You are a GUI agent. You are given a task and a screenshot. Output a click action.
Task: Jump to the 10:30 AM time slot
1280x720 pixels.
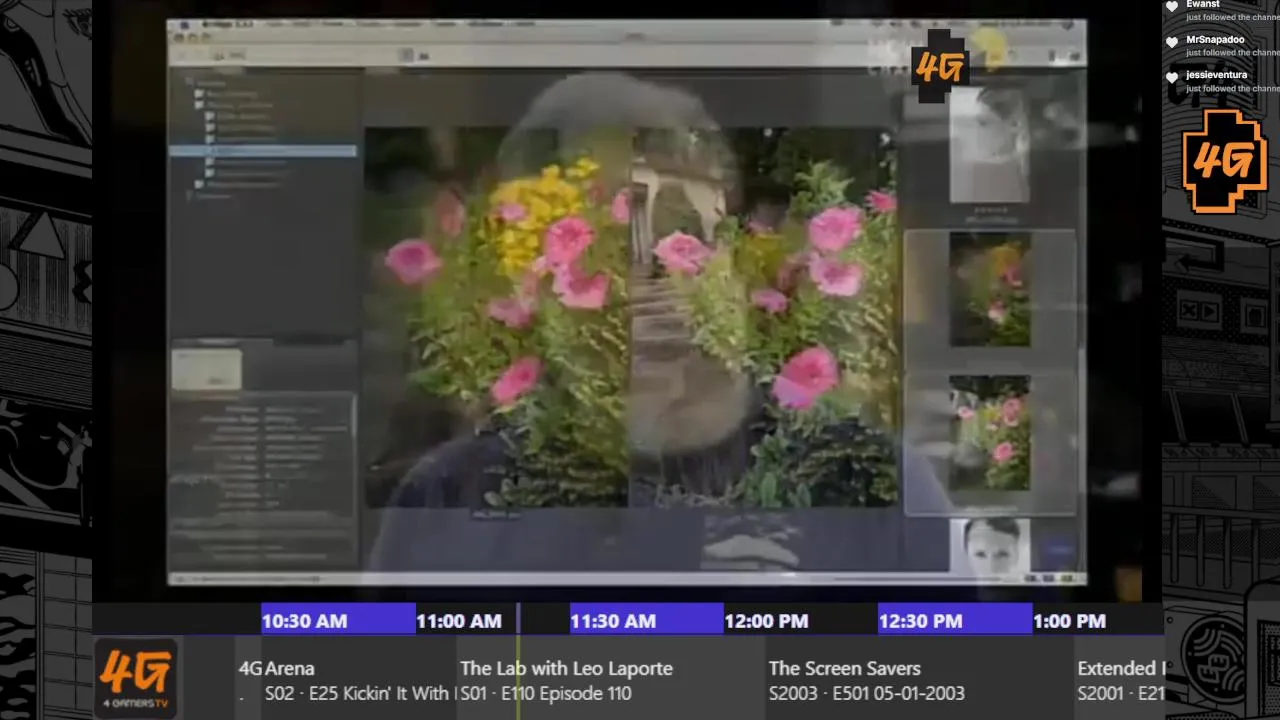point(338,620)
